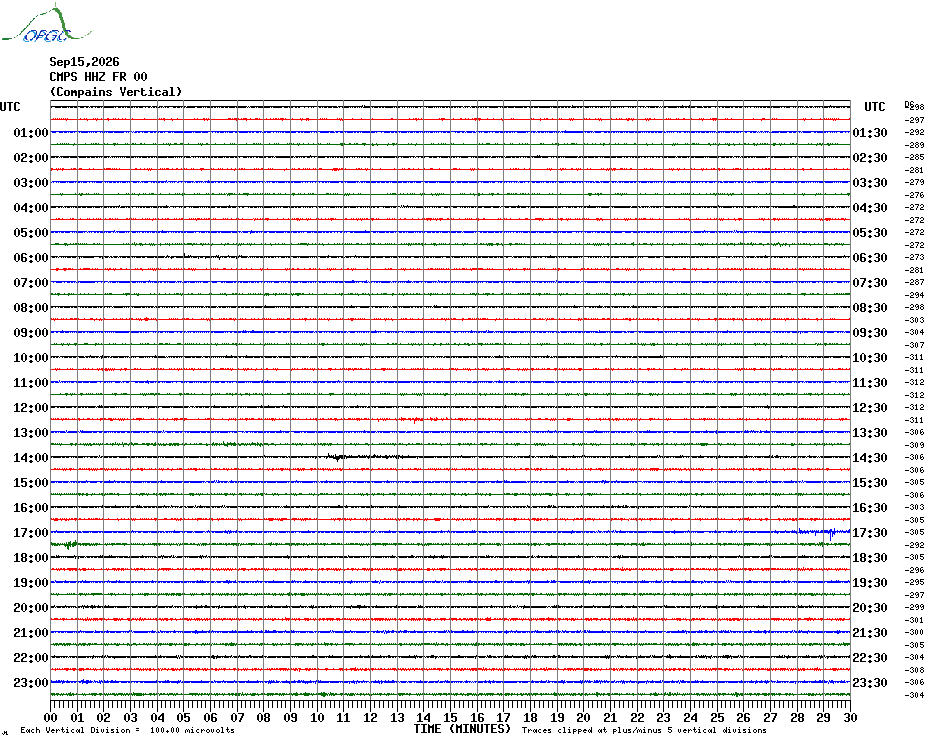Click the Each Vertical Division scale note

127,730
